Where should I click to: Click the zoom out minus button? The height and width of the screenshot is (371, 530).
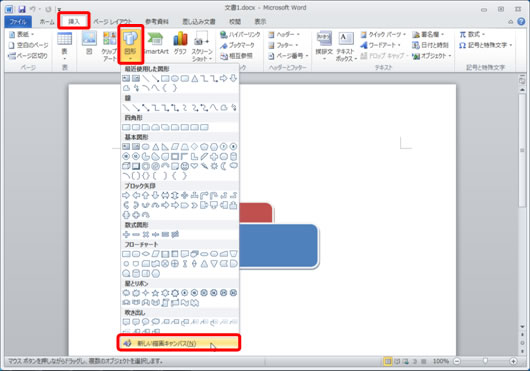[457, 362]
